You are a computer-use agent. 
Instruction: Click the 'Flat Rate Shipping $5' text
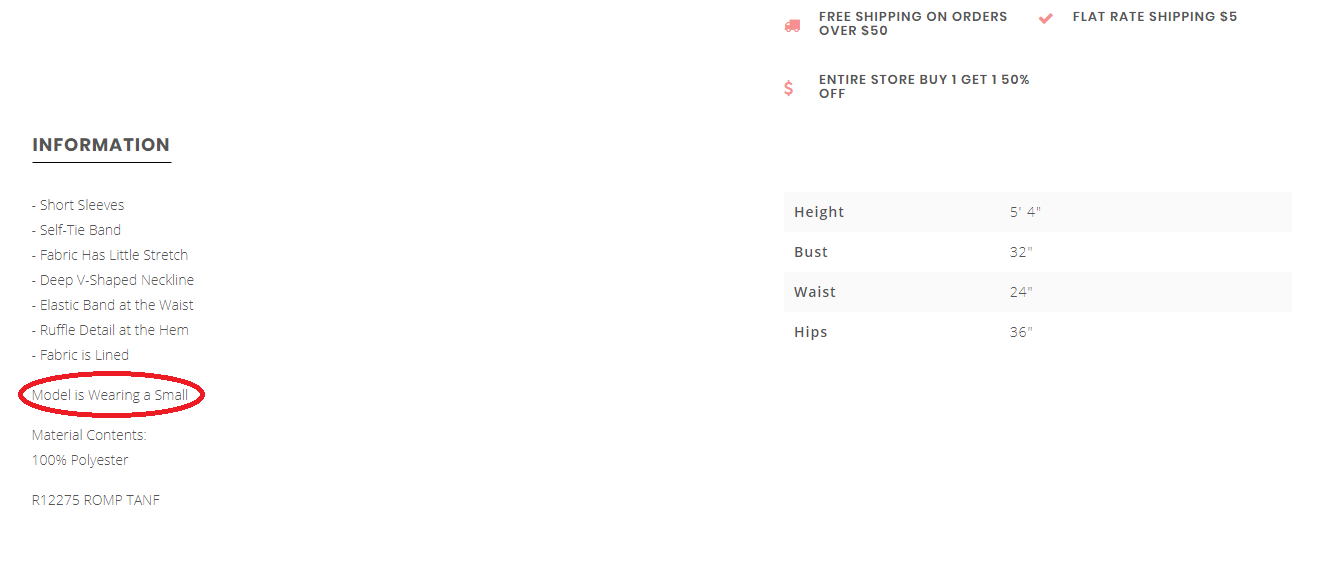tap(1155, 17)
